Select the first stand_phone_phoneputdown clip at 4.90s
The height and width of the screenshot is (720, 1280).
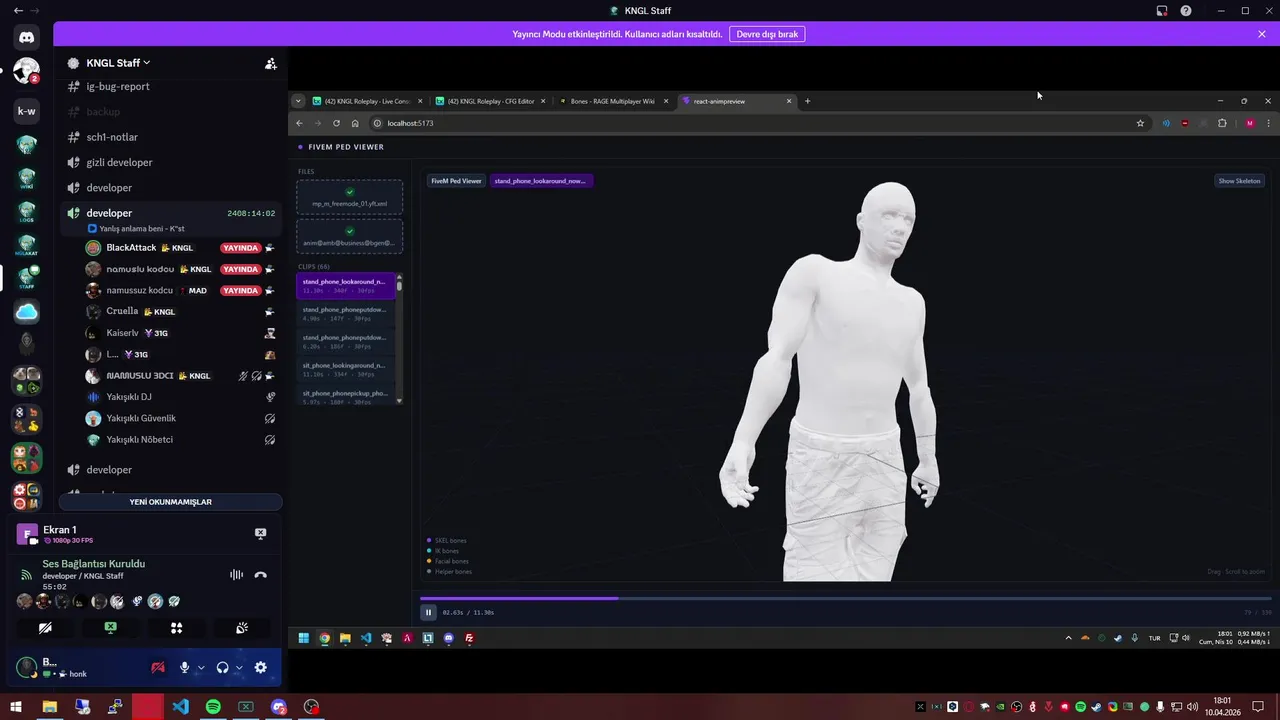(x=346, y=314)
